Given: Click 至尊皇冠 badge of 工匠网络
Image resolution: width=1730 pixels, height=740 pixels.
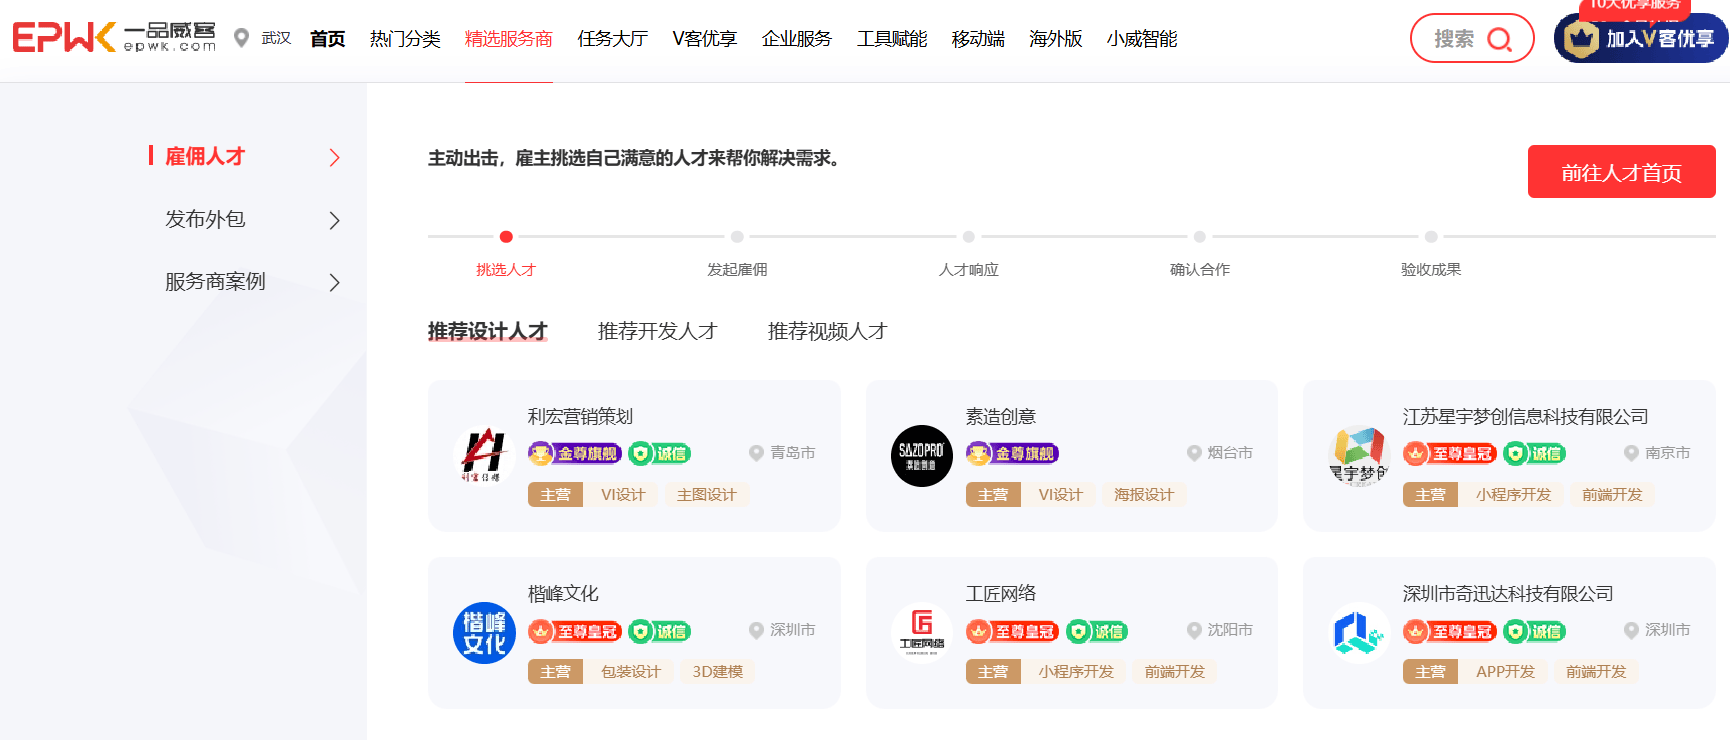Looking at the screenshot, I should click(x=1012, y=631).
